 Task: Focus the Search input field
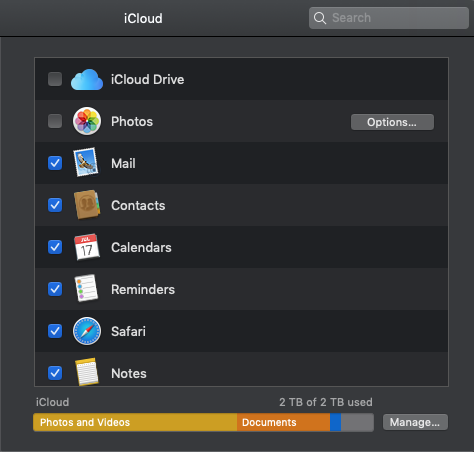tap(389, 18)
